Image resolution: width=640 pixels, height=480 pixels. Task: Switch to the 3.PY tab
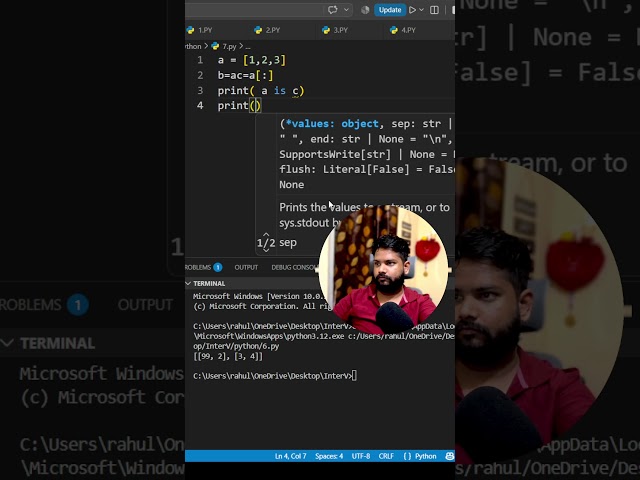tap(336, 30)
